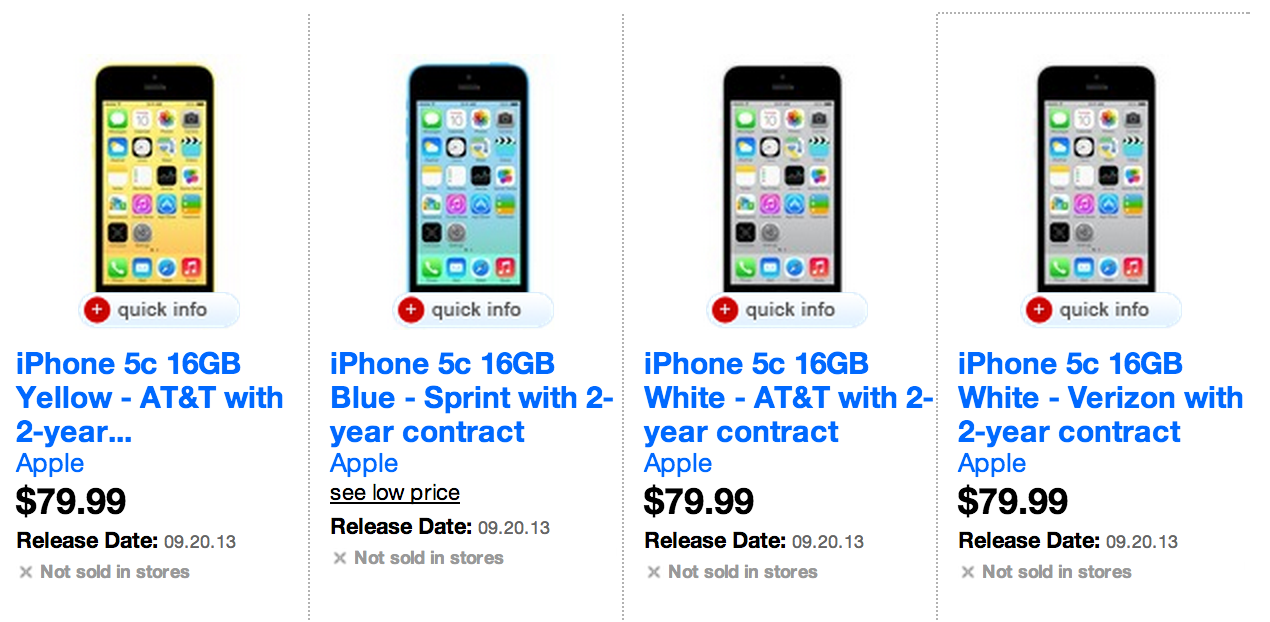Click the red plus icon on the Yellow iPhone
The width and height of the screenshot is (1270, 622).
(x=97, y=310)
